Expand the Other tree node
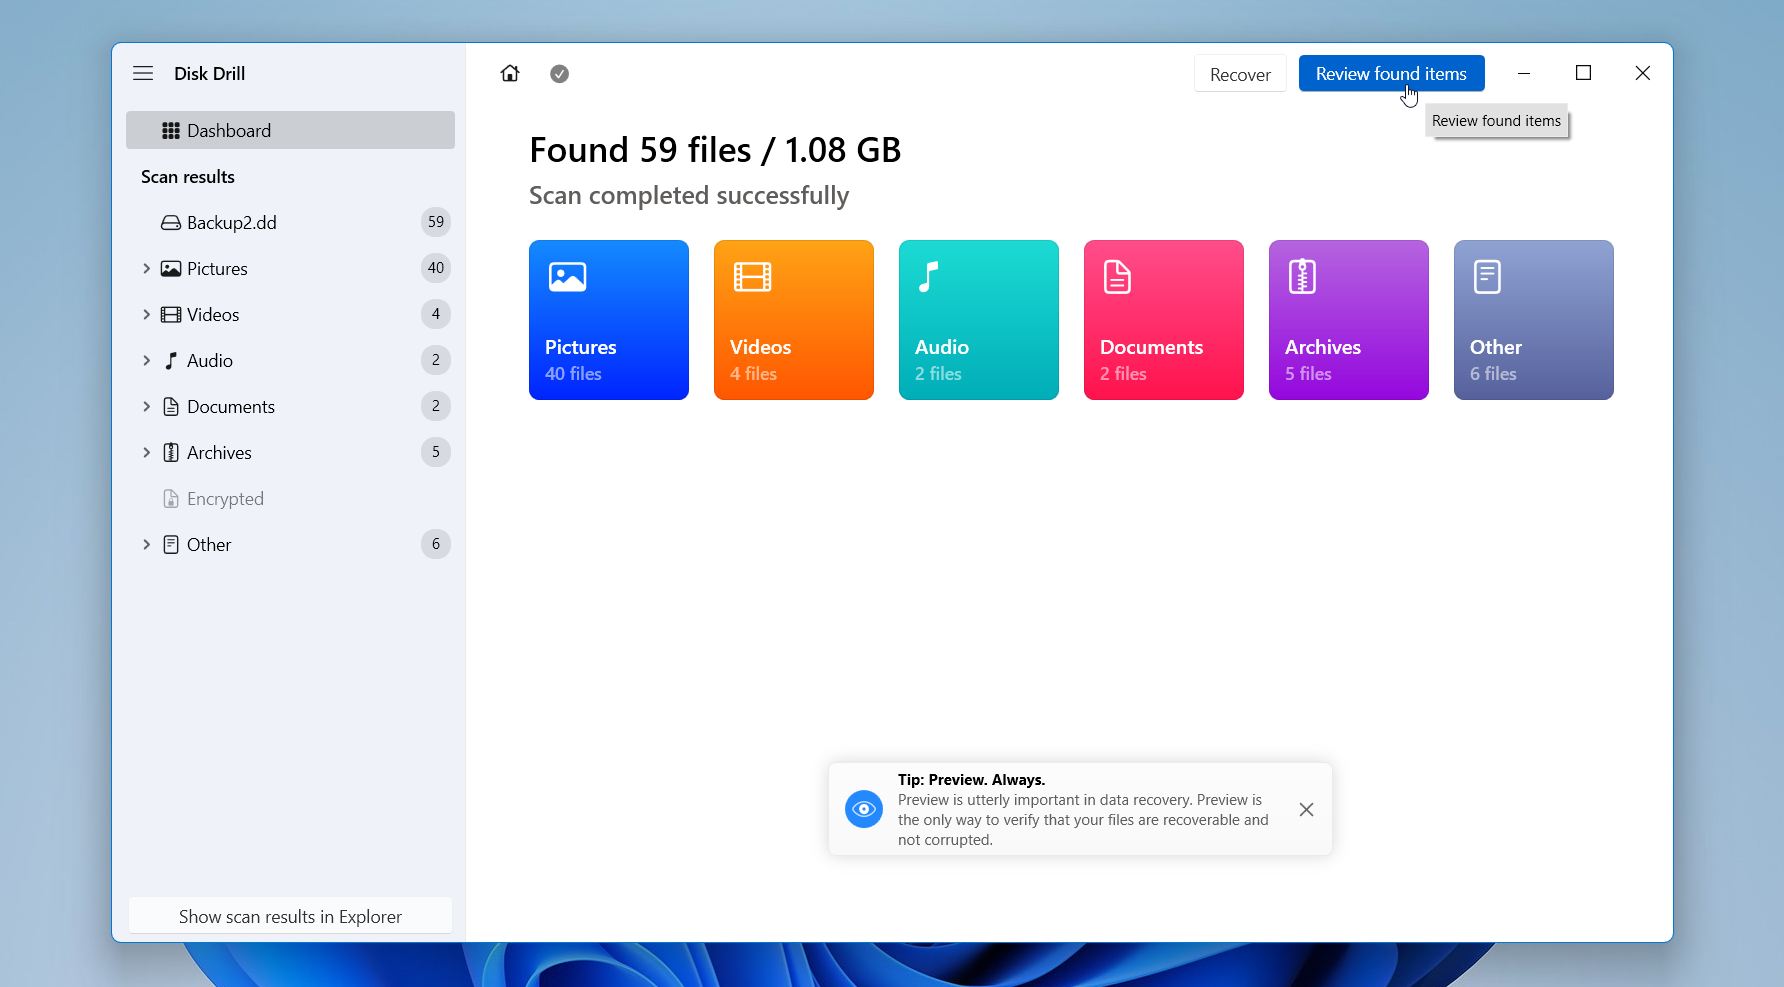 [x=146, y=544]
